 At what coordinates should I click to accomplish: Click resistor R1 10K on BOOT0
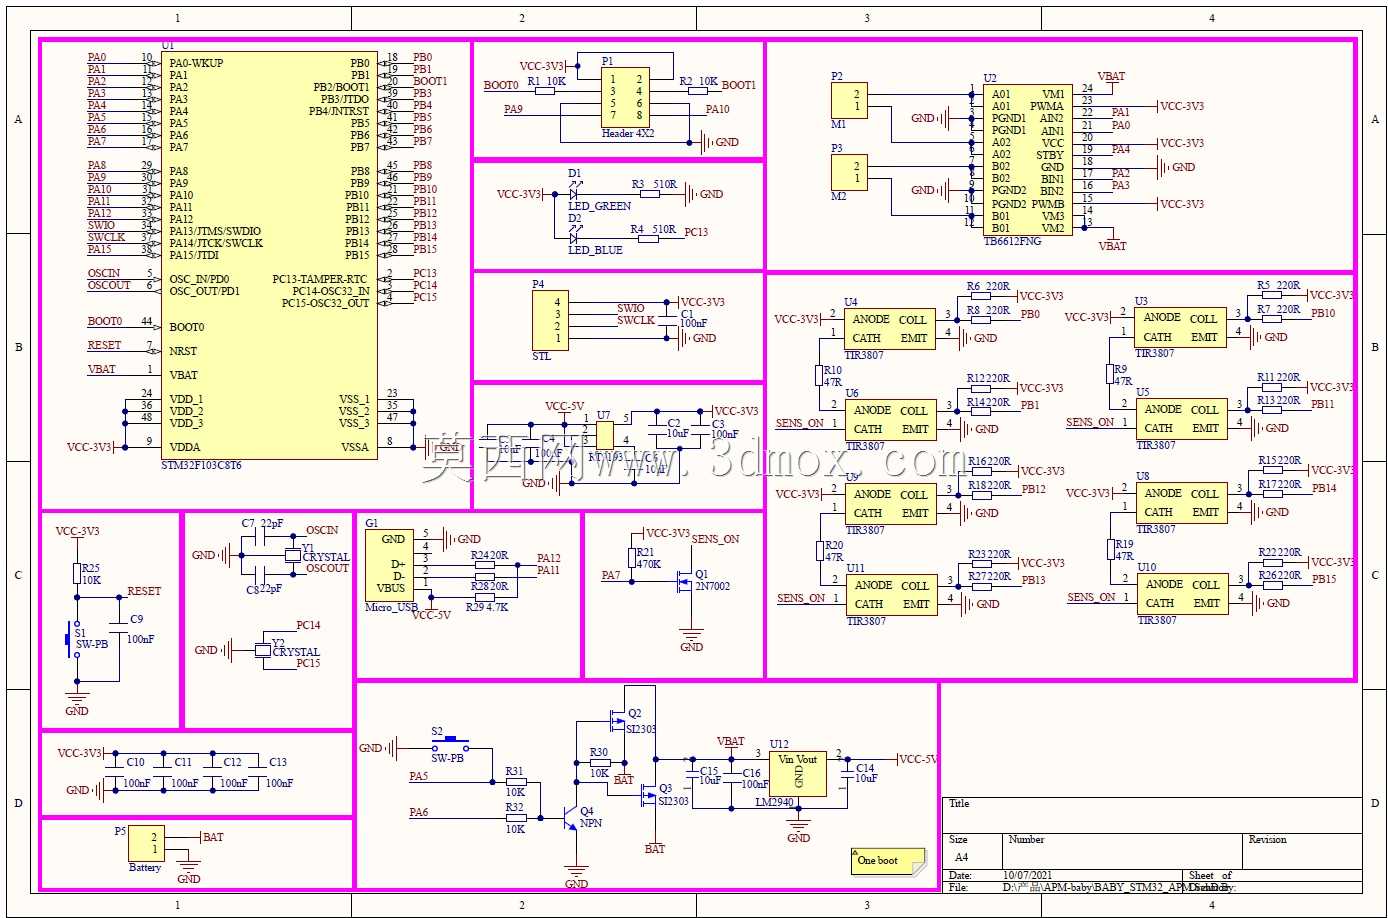click(544, 91)
